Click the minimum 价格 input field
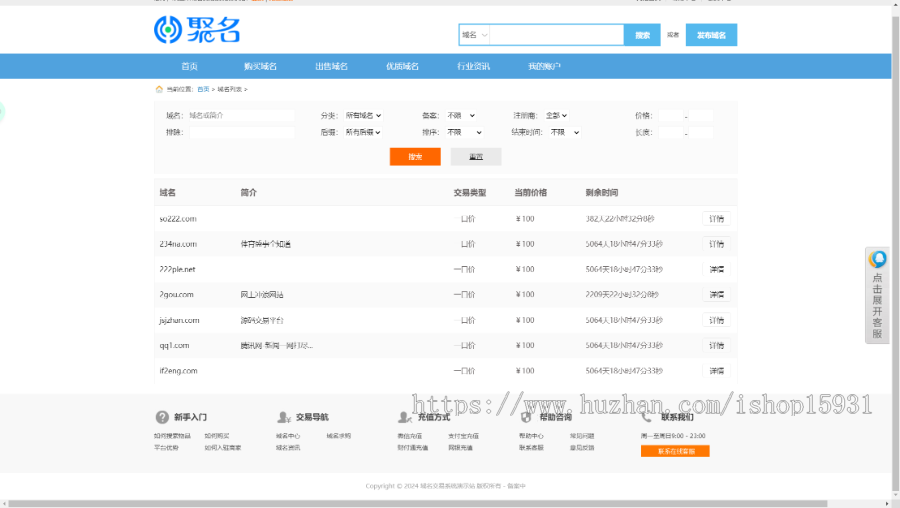This screenshot has width=900, height=508. click(x=670, y=115)
